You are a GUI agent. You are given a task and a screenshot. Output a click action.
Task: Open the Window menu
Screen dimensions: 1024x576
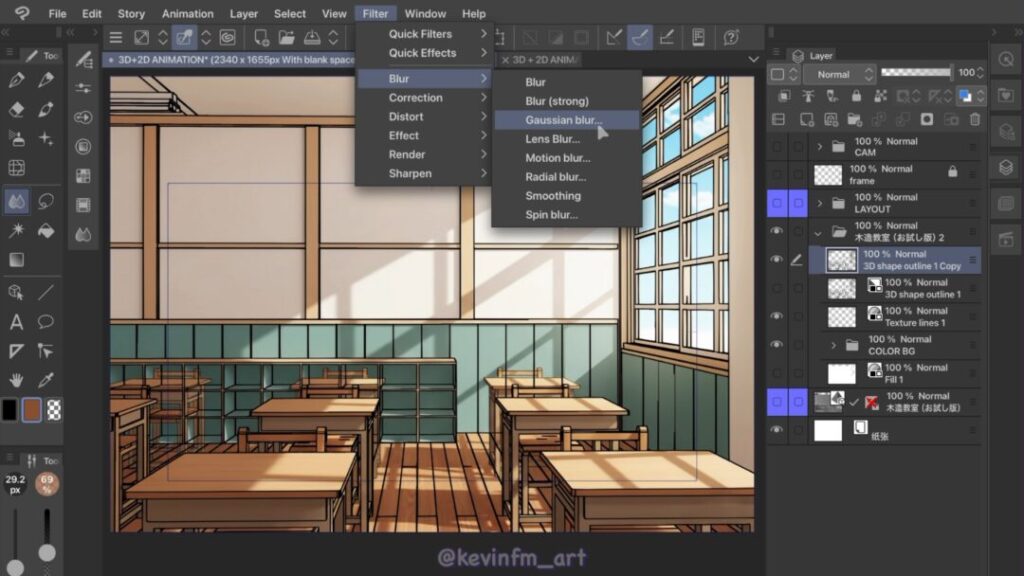(x=425, y=13)
